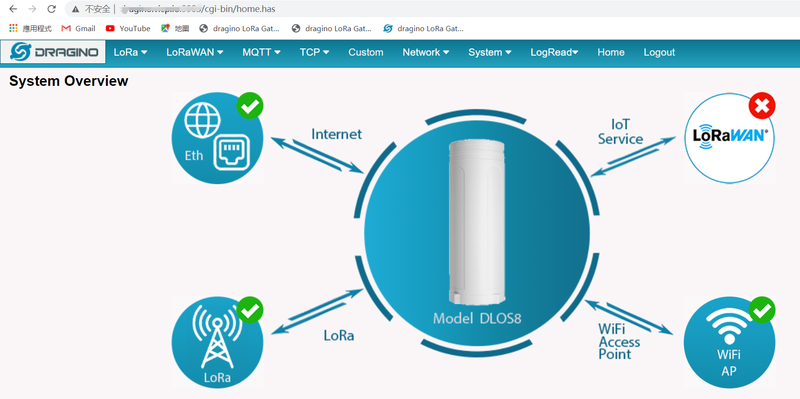Screen dimensions: 800x399
Task: Open the apps grid bookmark shortcut
Action: click(x=30, y=29)
